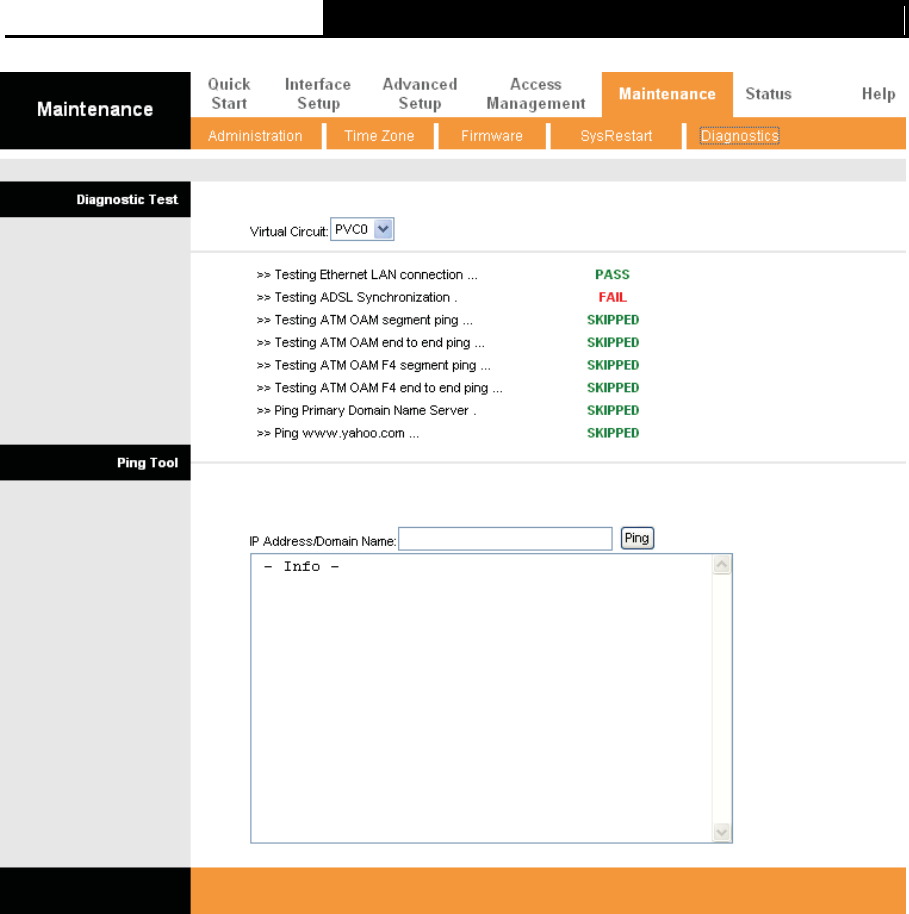This screenshot has height=914, width=909.
Task: Click the Ping button
Action: [x=637, y=538]
